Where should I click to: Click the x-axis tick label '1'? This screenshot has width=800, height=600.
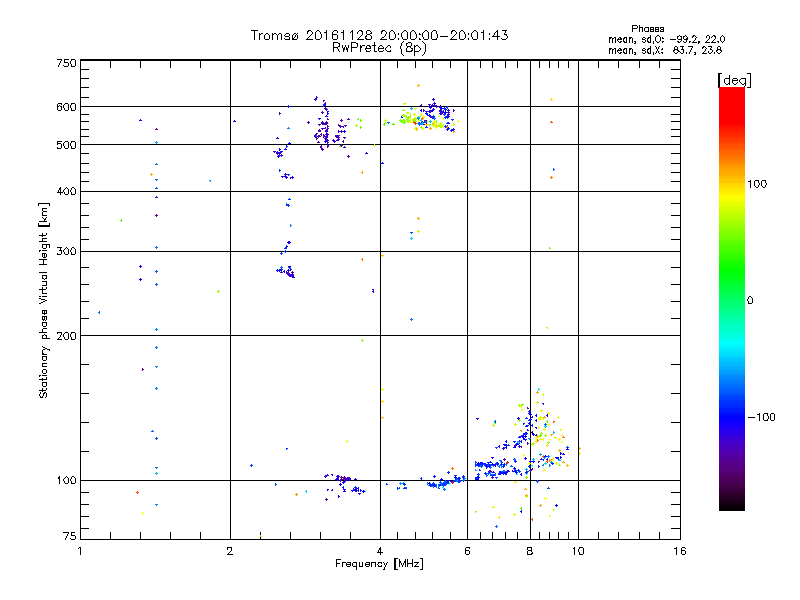click(x=80, y=551)
